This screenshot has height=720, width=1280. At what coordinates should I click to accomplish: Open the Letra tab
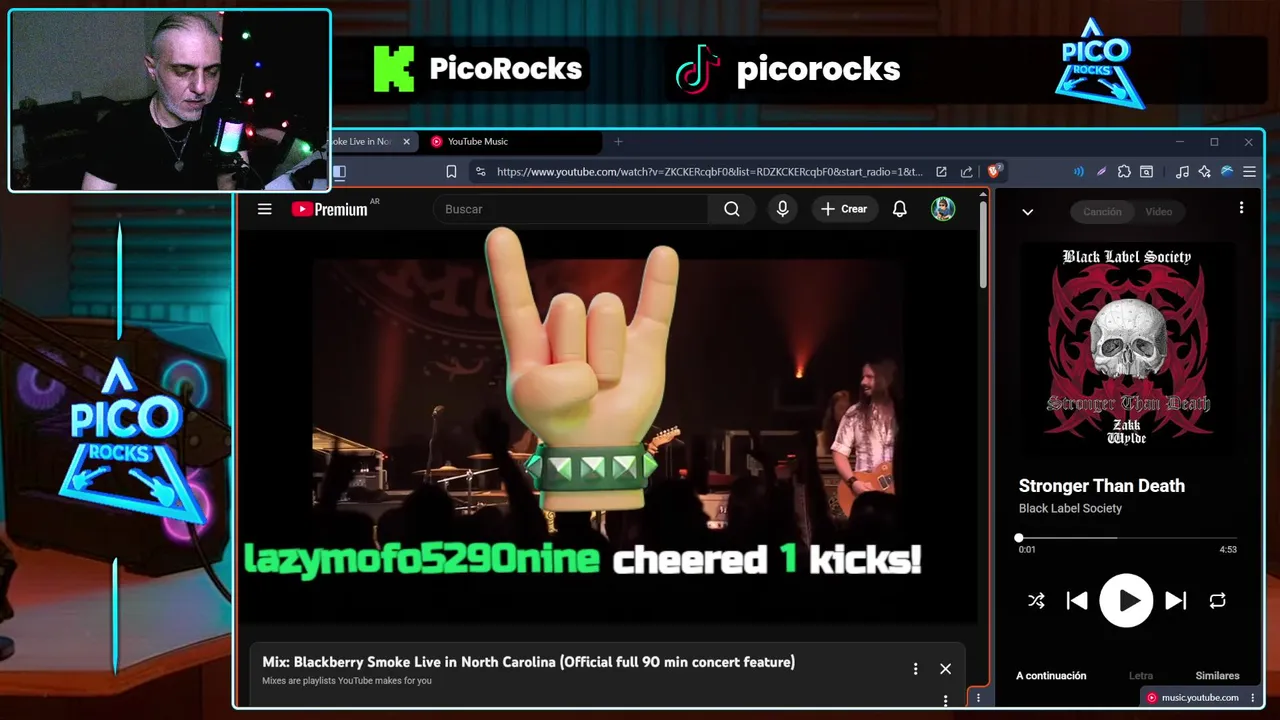[1140, 676]
